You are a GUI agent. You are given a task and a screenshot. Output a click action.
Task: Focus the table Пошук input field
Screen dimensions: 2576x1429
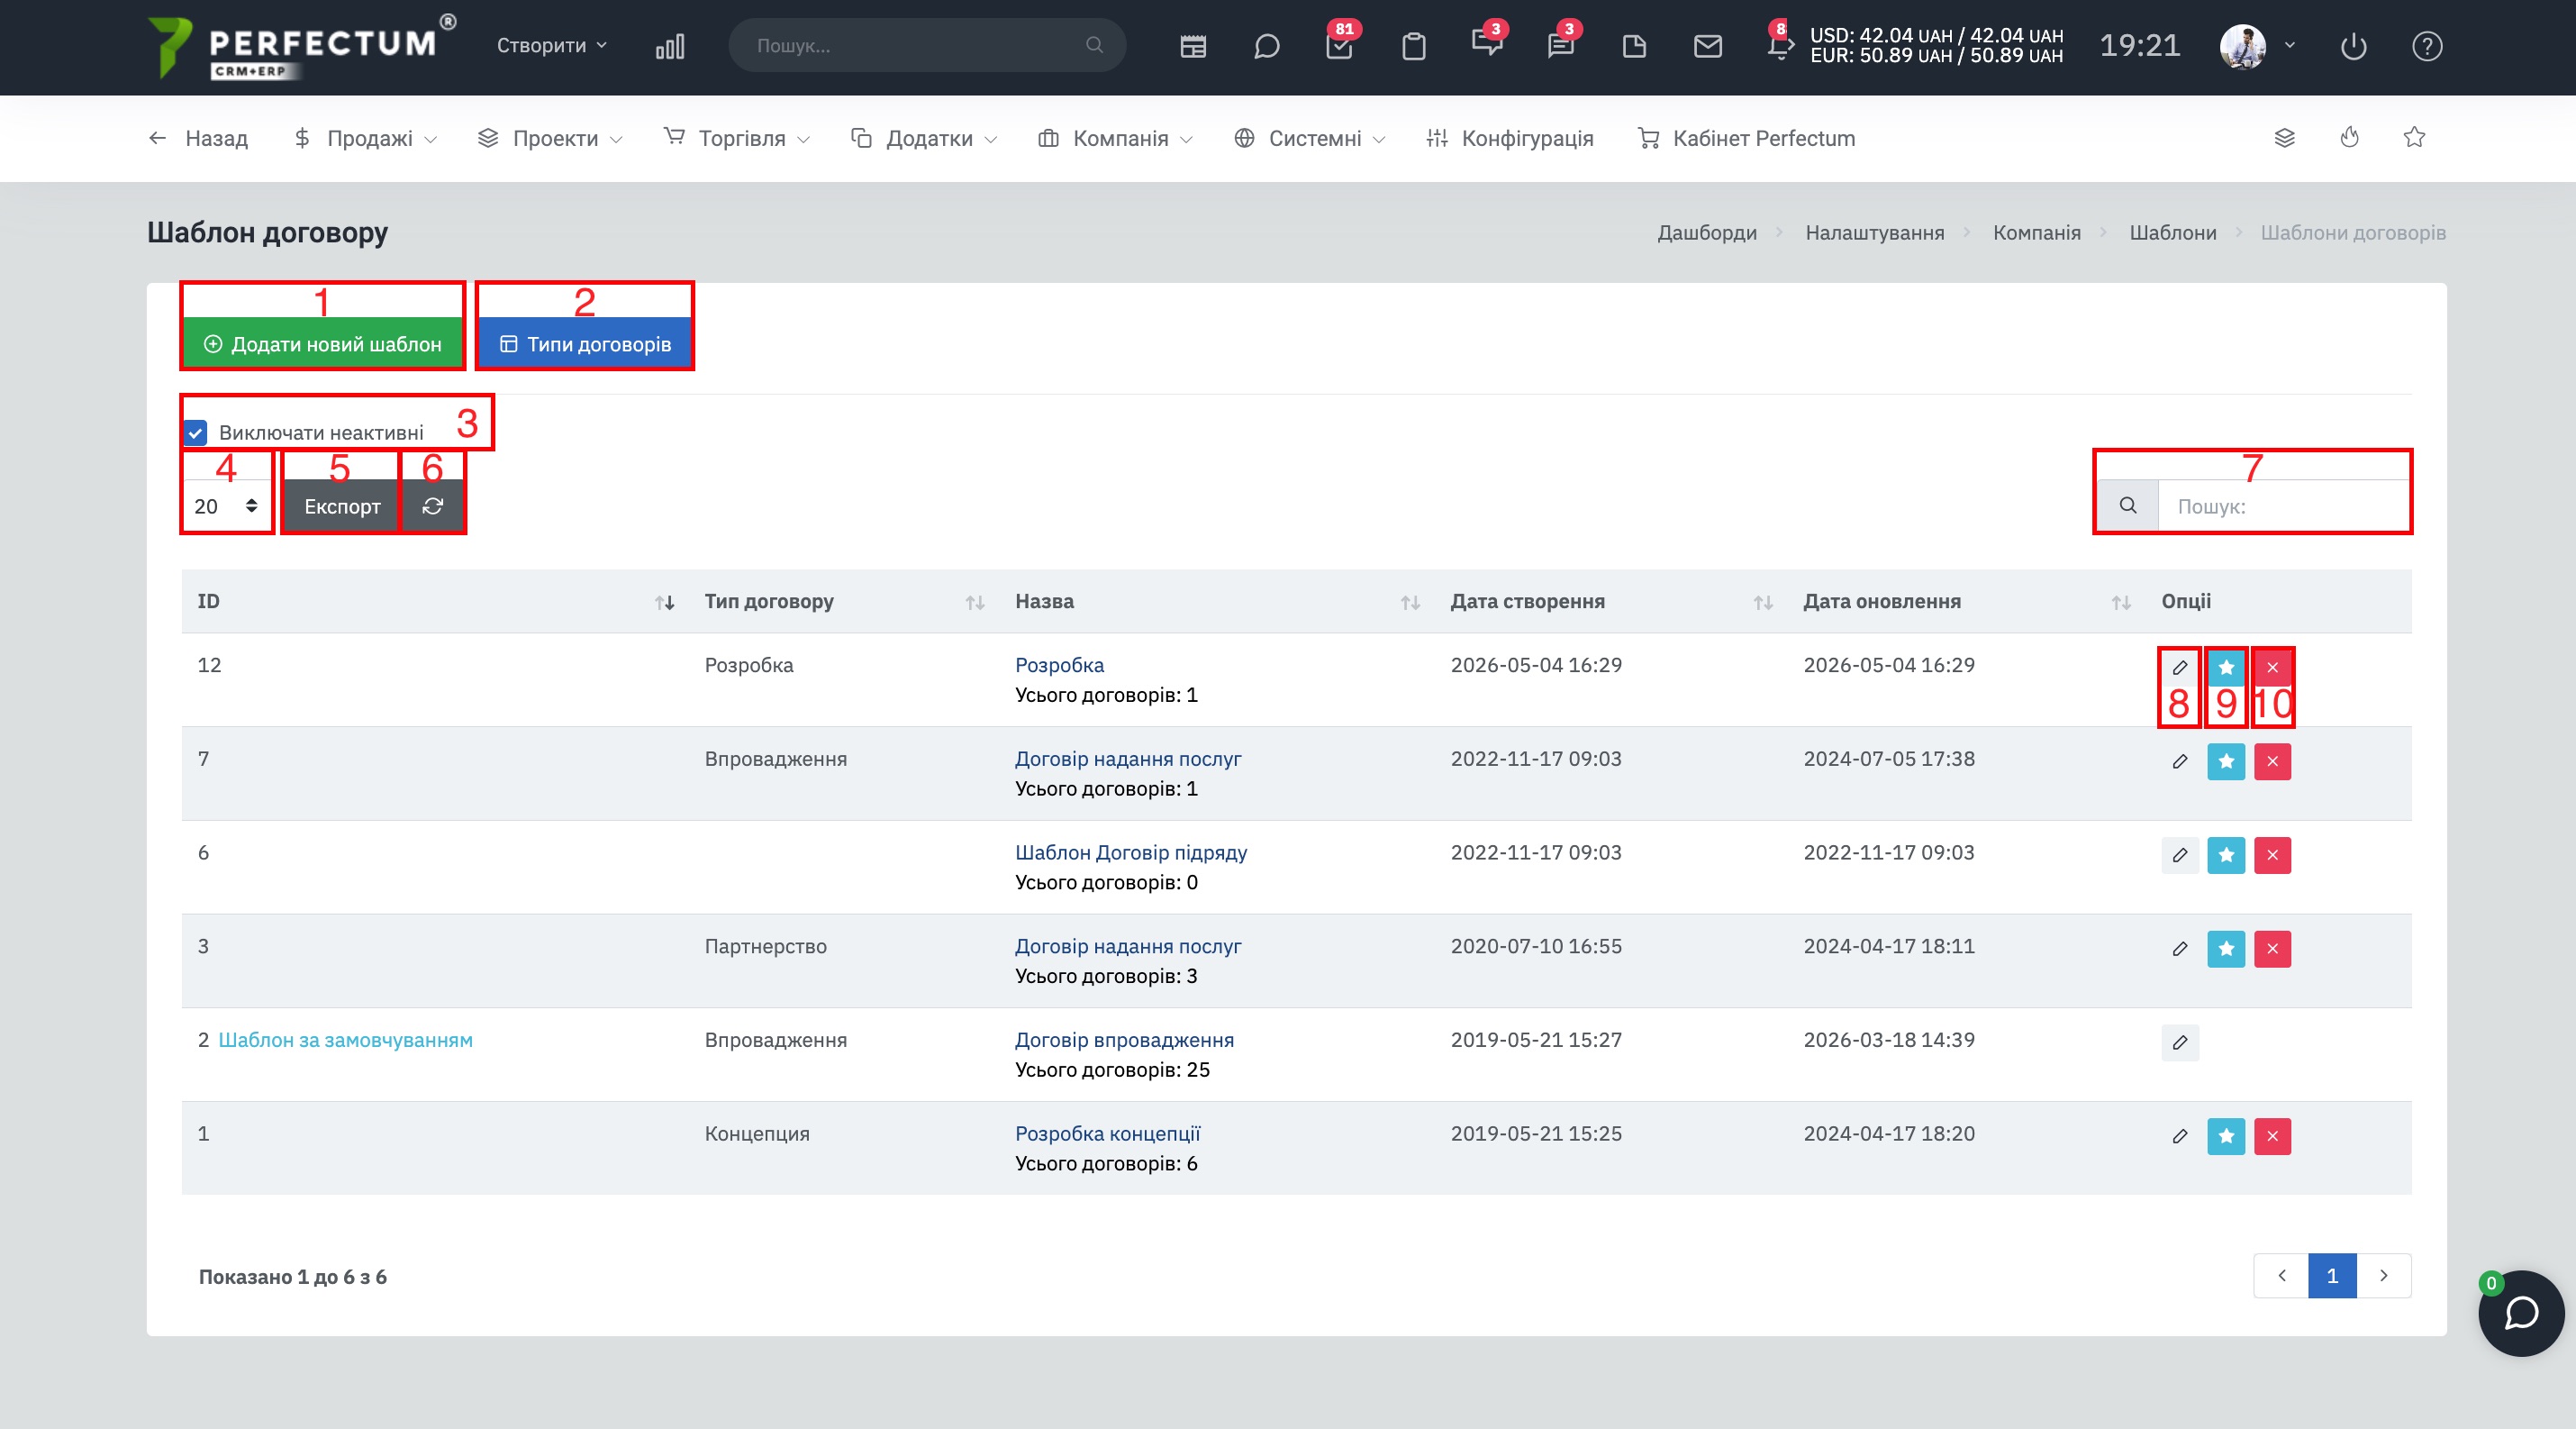click(2284, 506)
